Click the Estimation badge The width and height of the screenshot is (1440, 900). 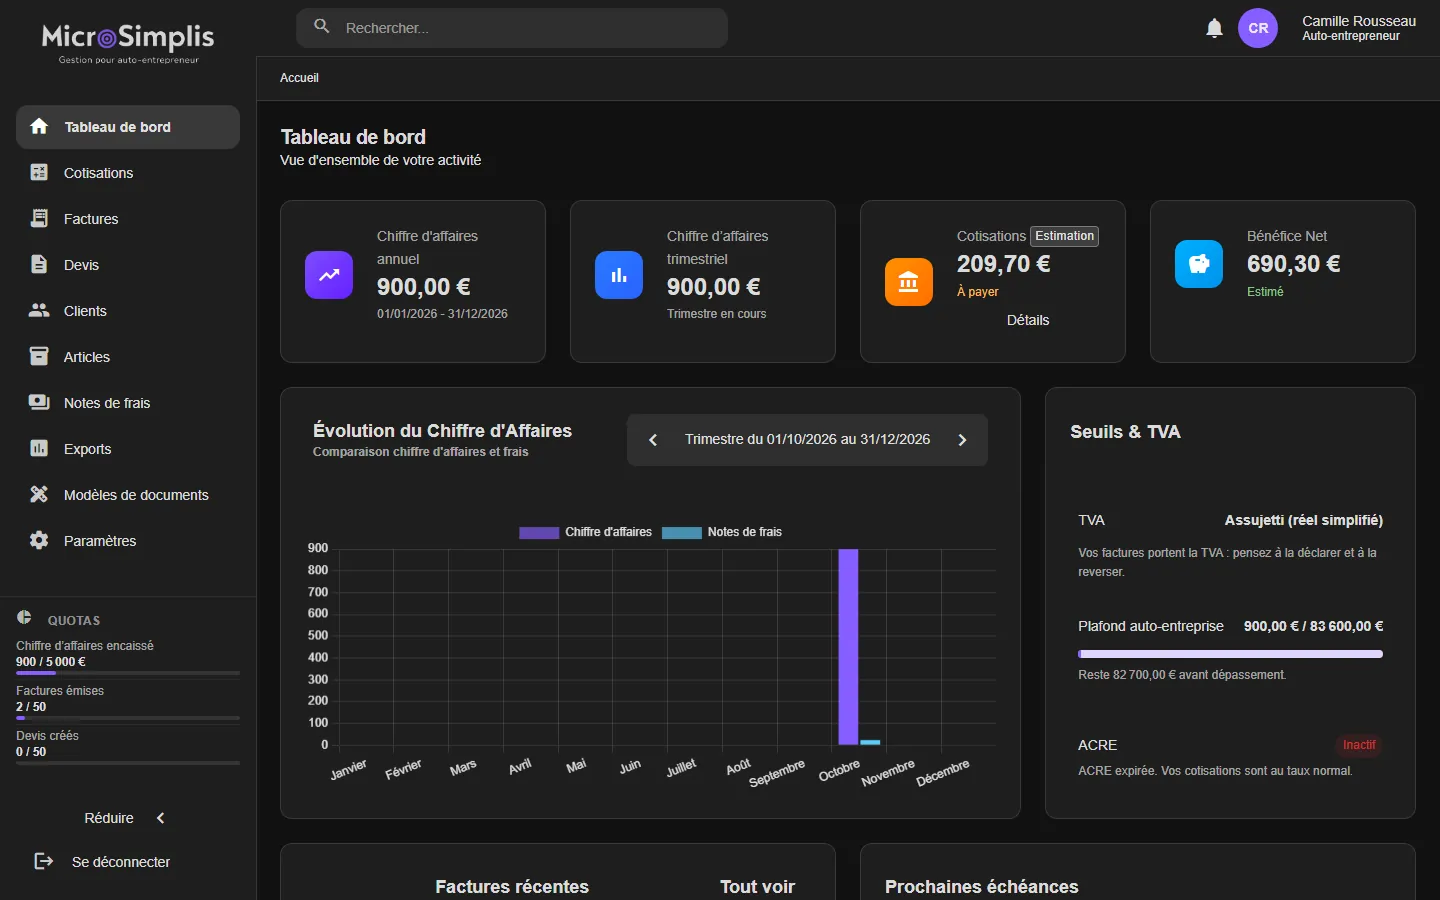click(x=1064, y=236)
